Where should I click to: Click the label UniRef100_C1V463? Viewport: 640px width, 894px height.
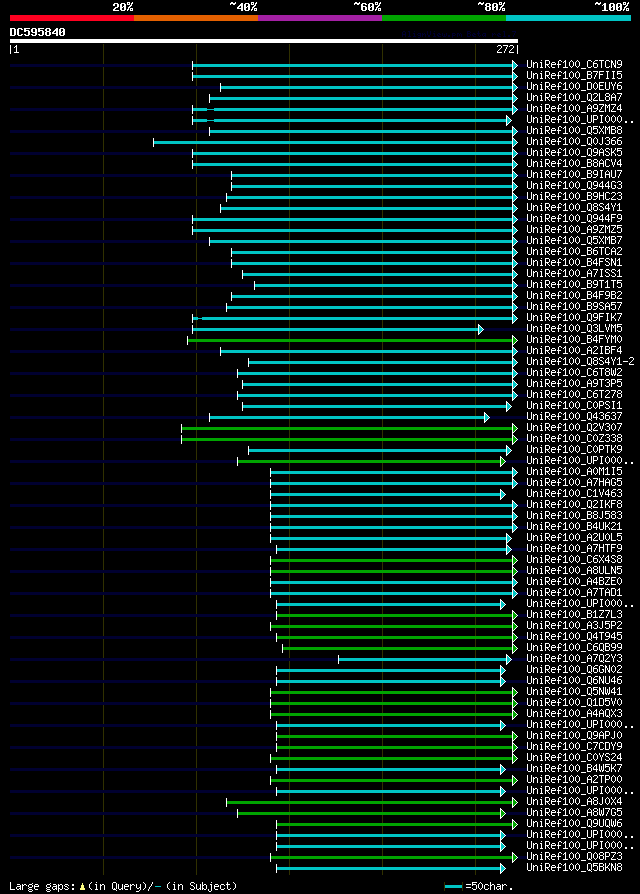tap(574, 493)
